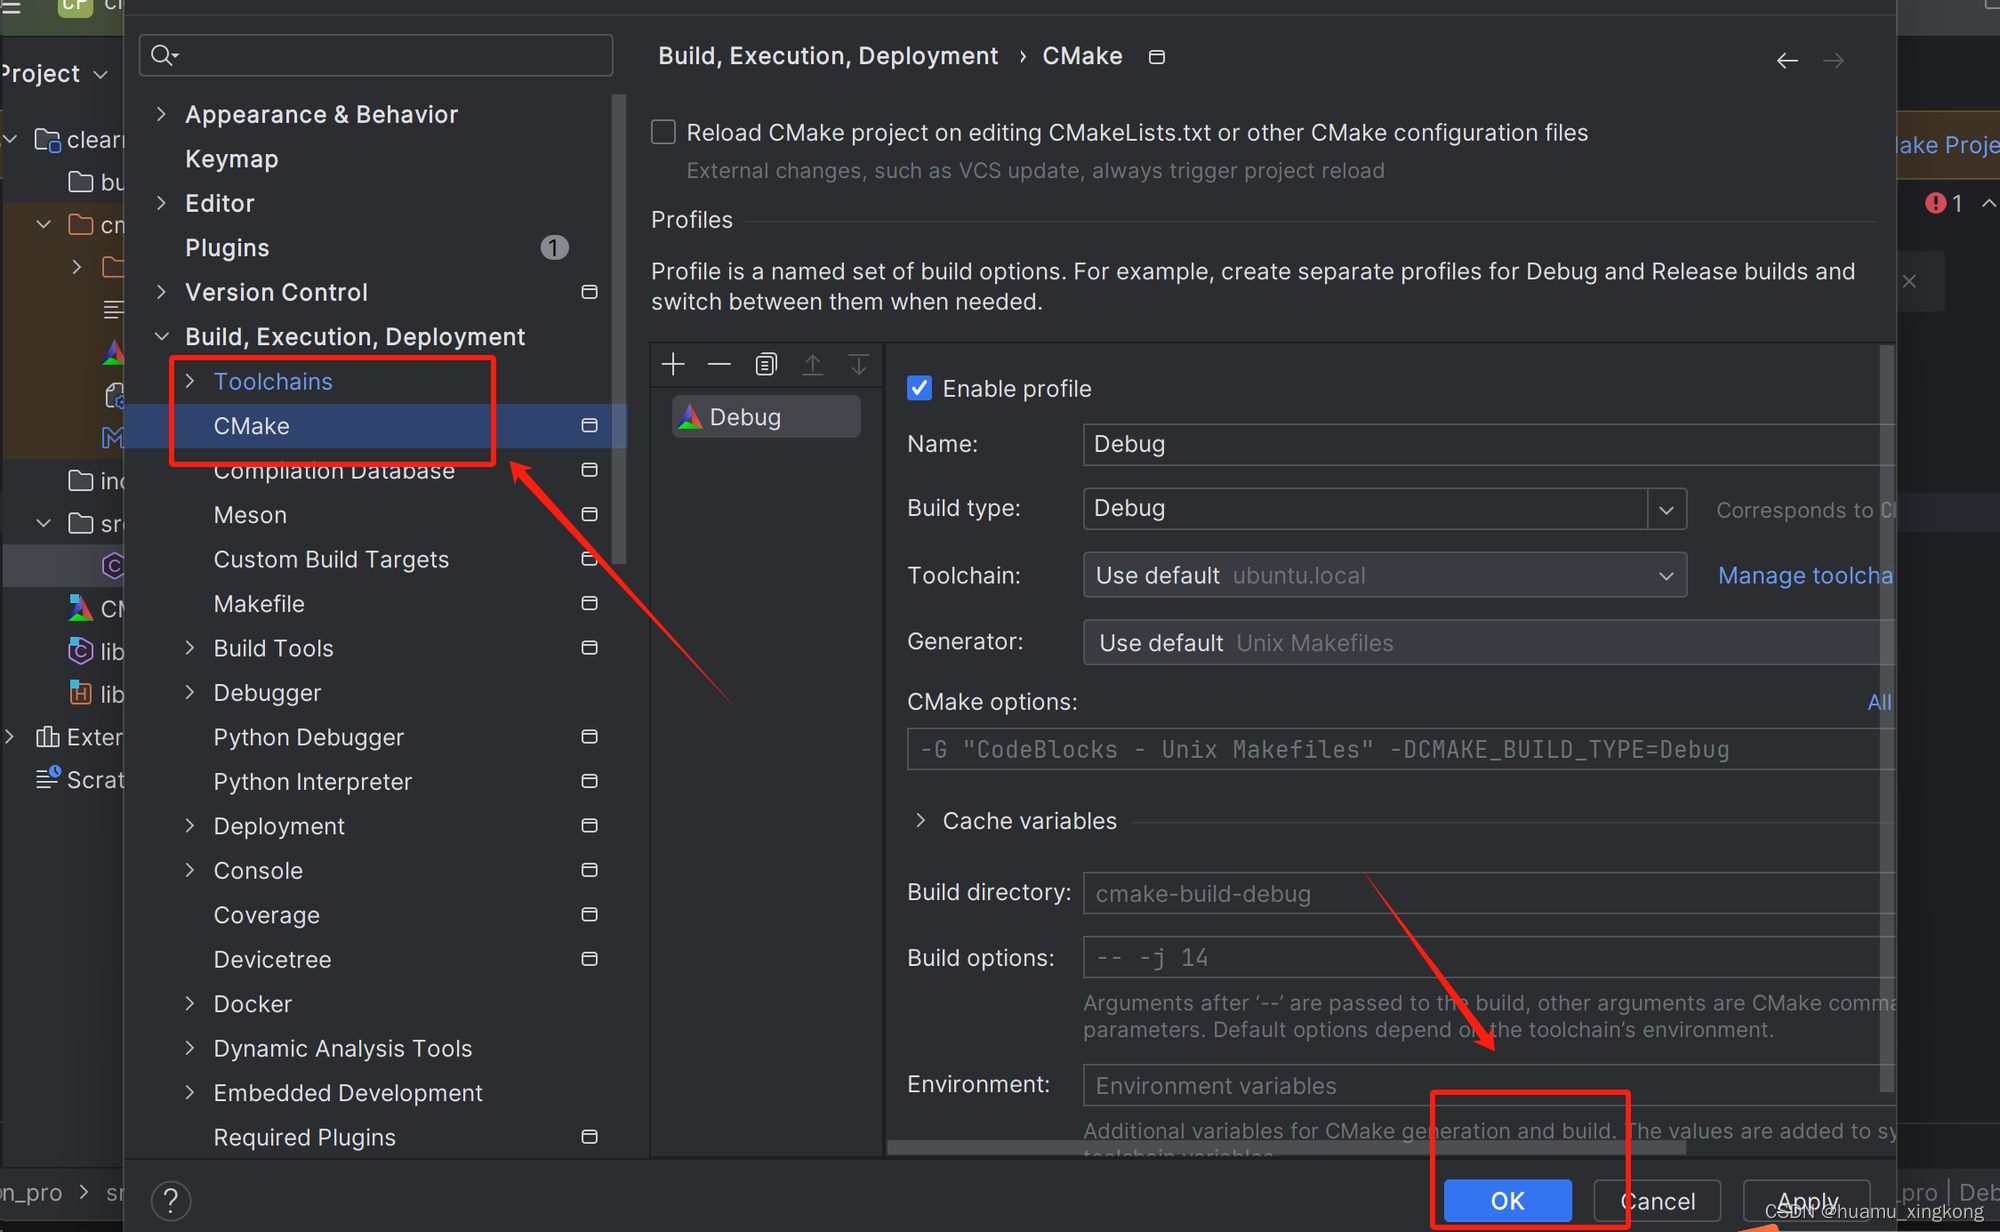This screenshot has height=1232, width=2000.
Task: Open the Makefile settings page
Action: click(x=259, y=604)
